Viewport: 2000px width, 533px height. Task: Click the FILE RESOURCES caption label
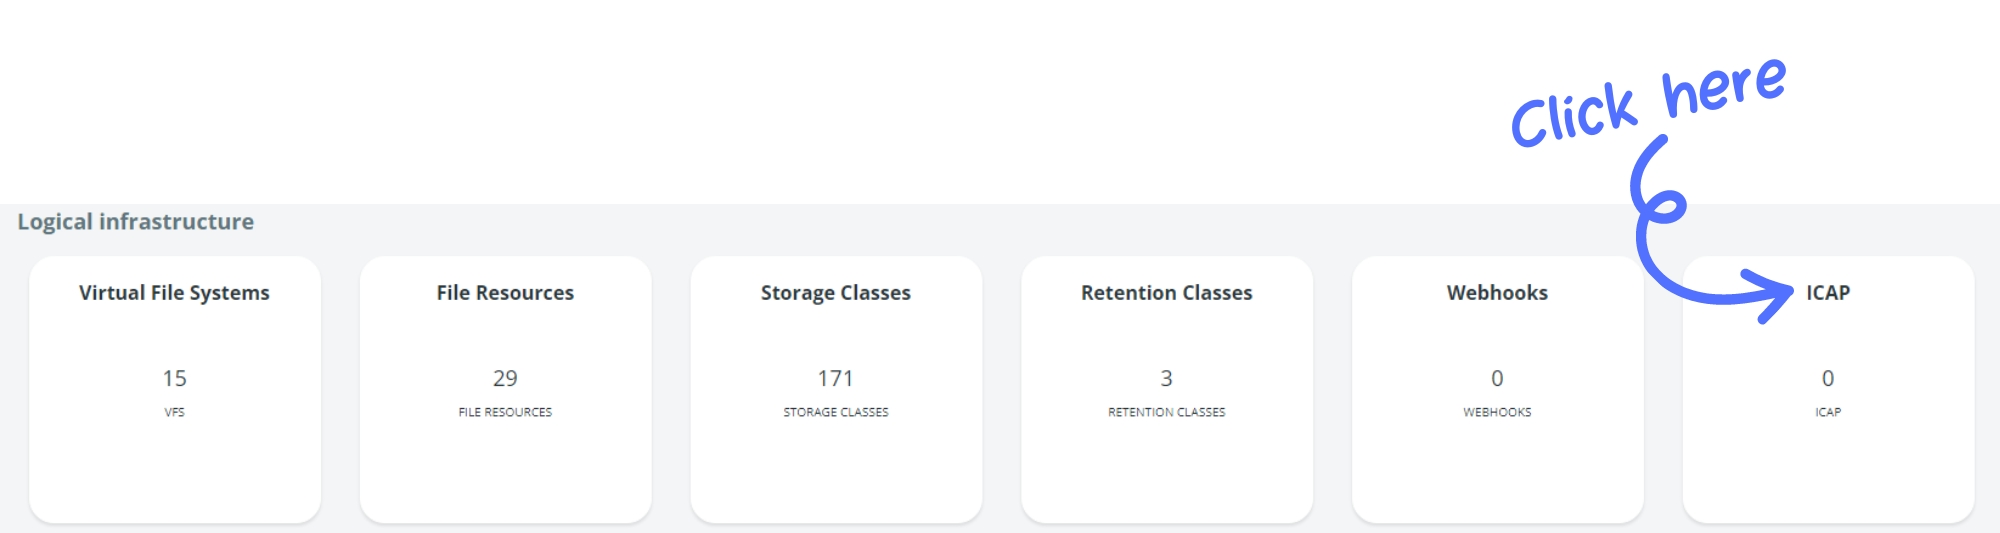[505, 412]
